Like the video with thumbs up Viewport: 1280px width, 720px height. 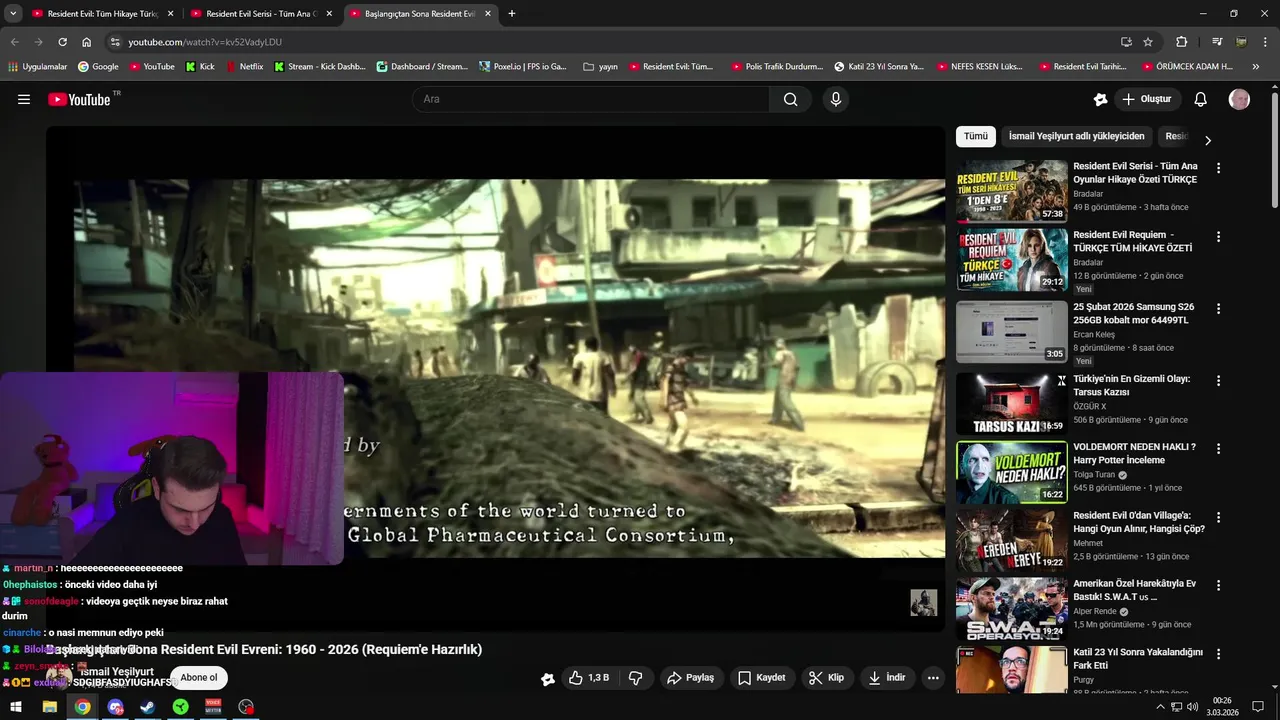coord(589,677)
